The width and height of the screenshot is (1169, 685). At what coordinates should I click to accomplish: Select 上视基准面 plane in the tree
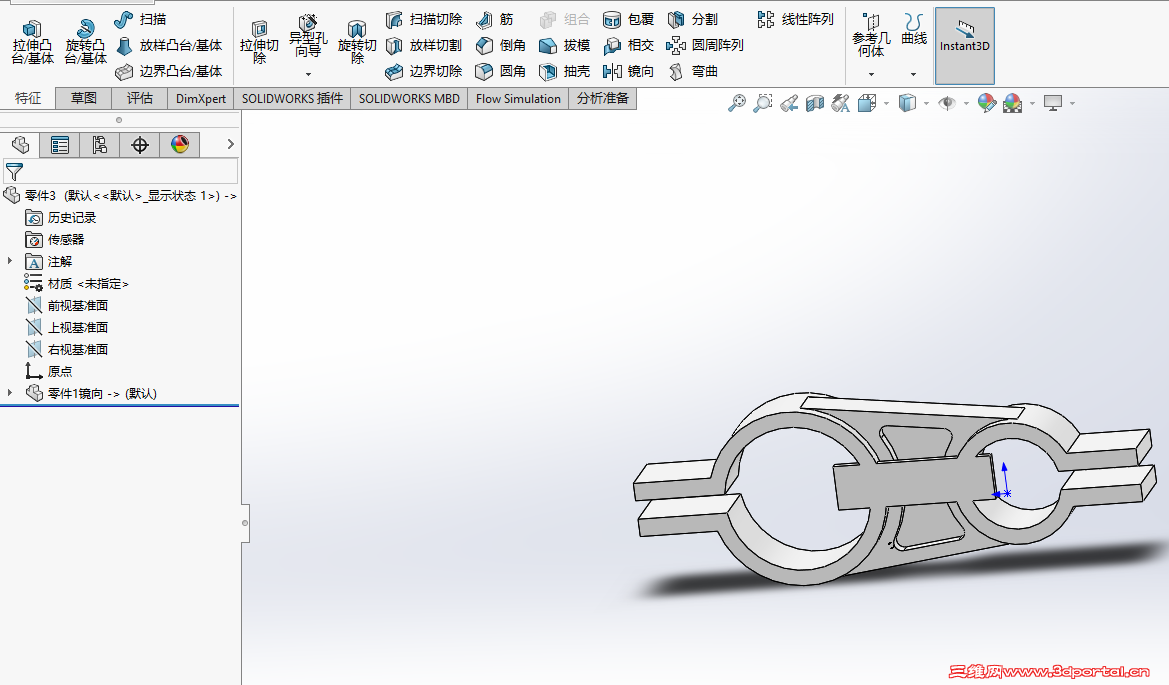pos(78,327)
